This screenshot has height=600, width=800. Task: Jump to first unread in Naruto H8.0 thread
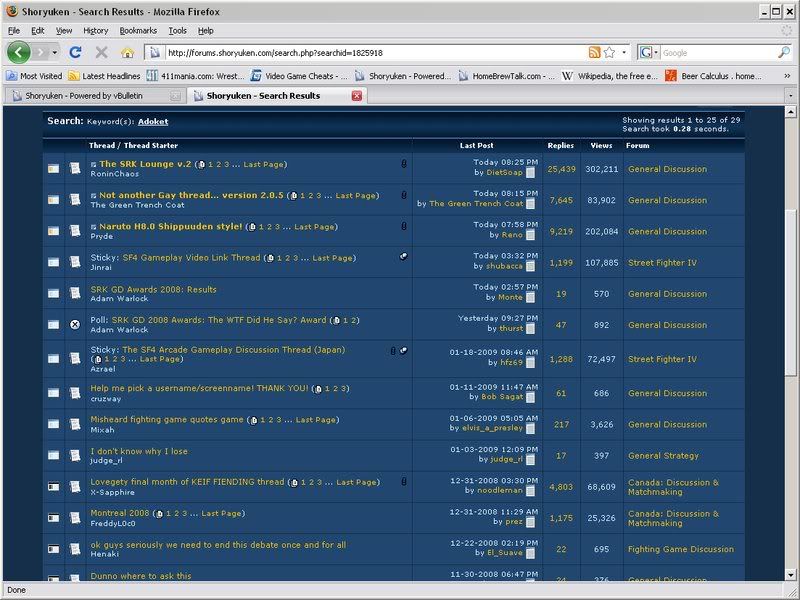pyautogui.click(x=93, y=227)
